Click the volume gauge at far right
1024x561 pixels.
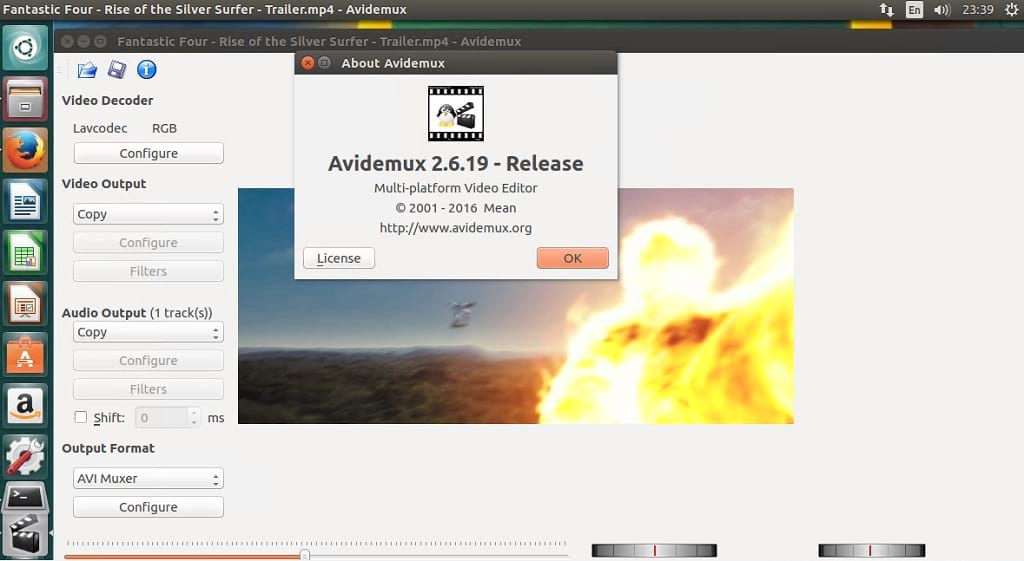872,551
